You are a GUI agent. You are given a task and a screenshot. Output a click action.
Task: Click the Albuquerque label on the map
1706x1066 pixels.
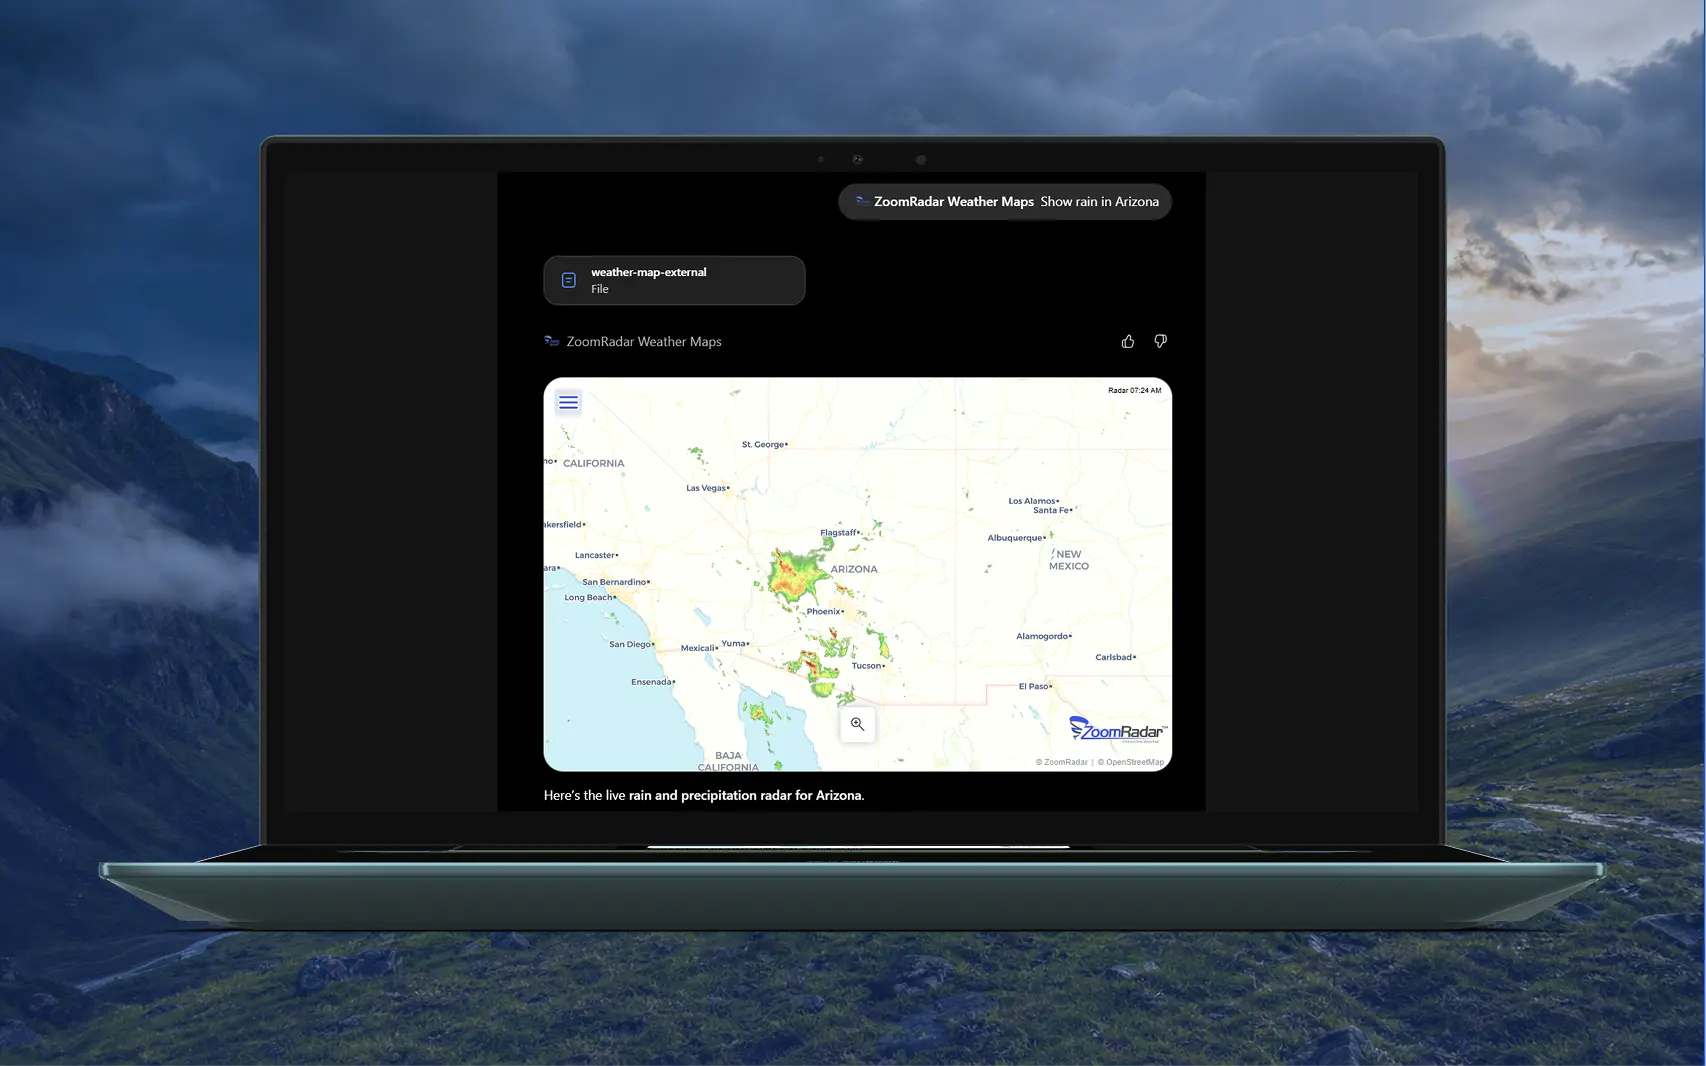tap(1015, 538)
